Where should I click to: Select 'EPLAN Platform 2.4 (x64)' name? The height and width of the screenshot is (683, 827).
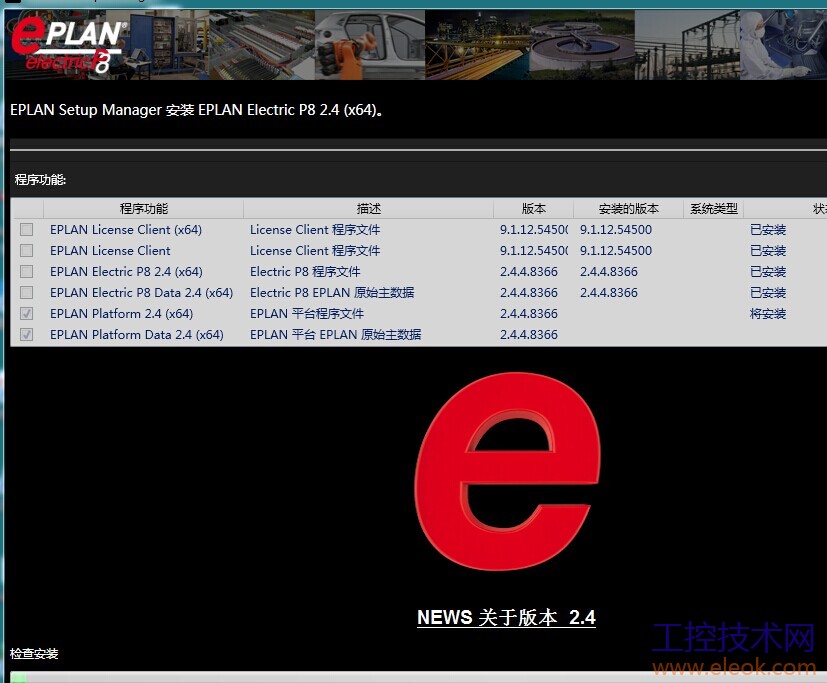click(x=121, y=314)
